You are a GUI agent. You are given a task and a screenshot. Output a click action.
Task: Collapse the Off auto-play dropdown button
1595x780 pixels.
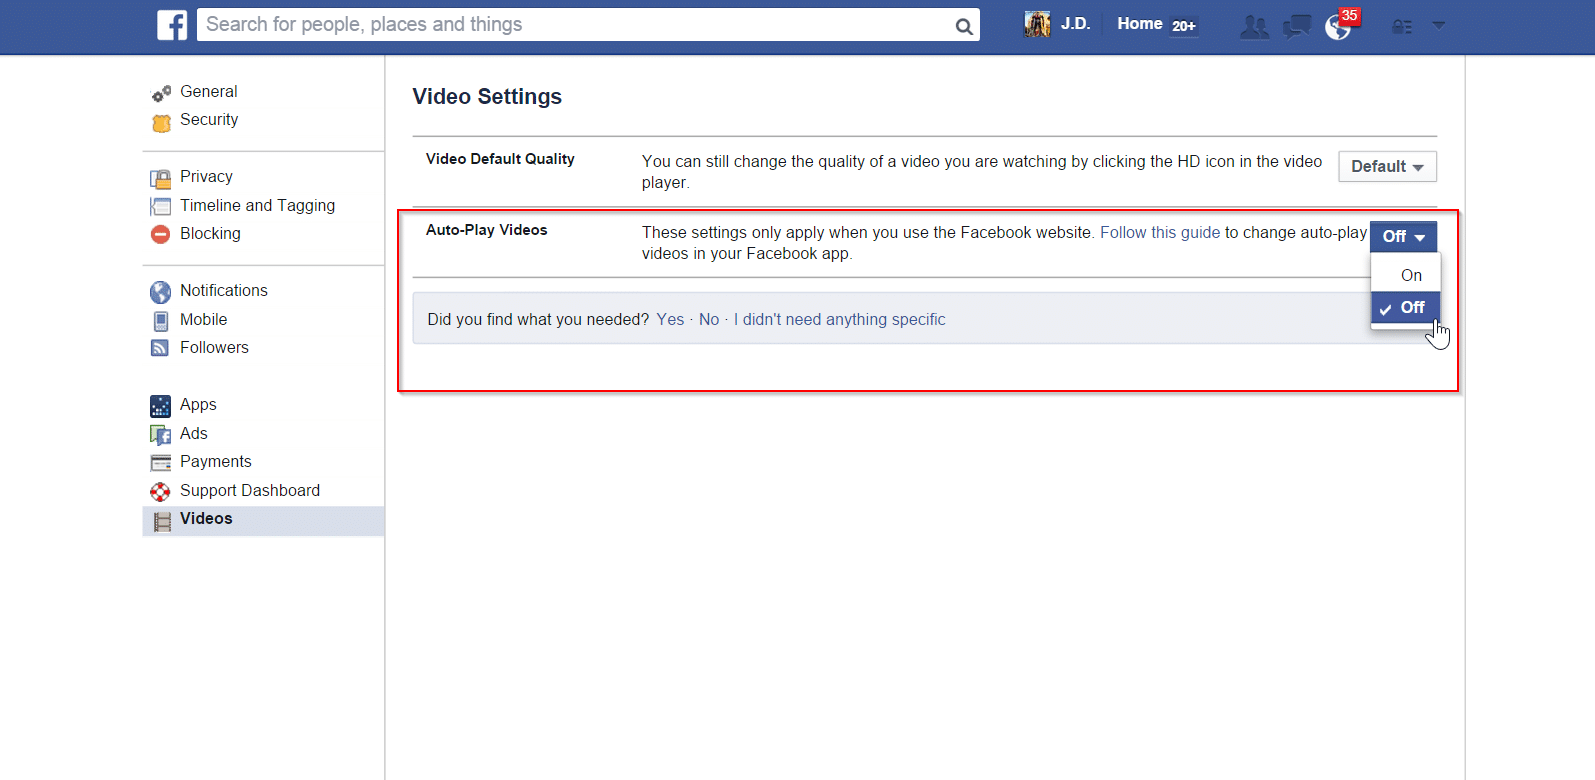(1402, 237)
